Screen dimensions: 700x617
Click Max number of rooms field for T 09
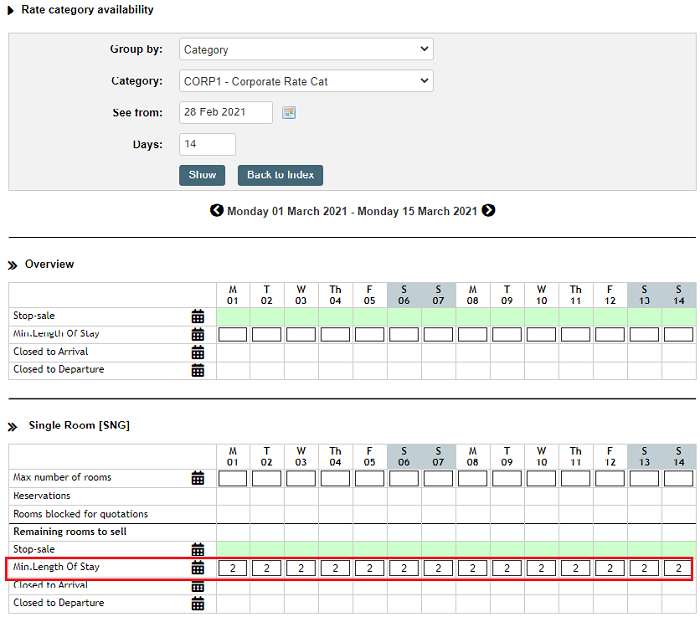pyautogui.click(x=507, y=479)
